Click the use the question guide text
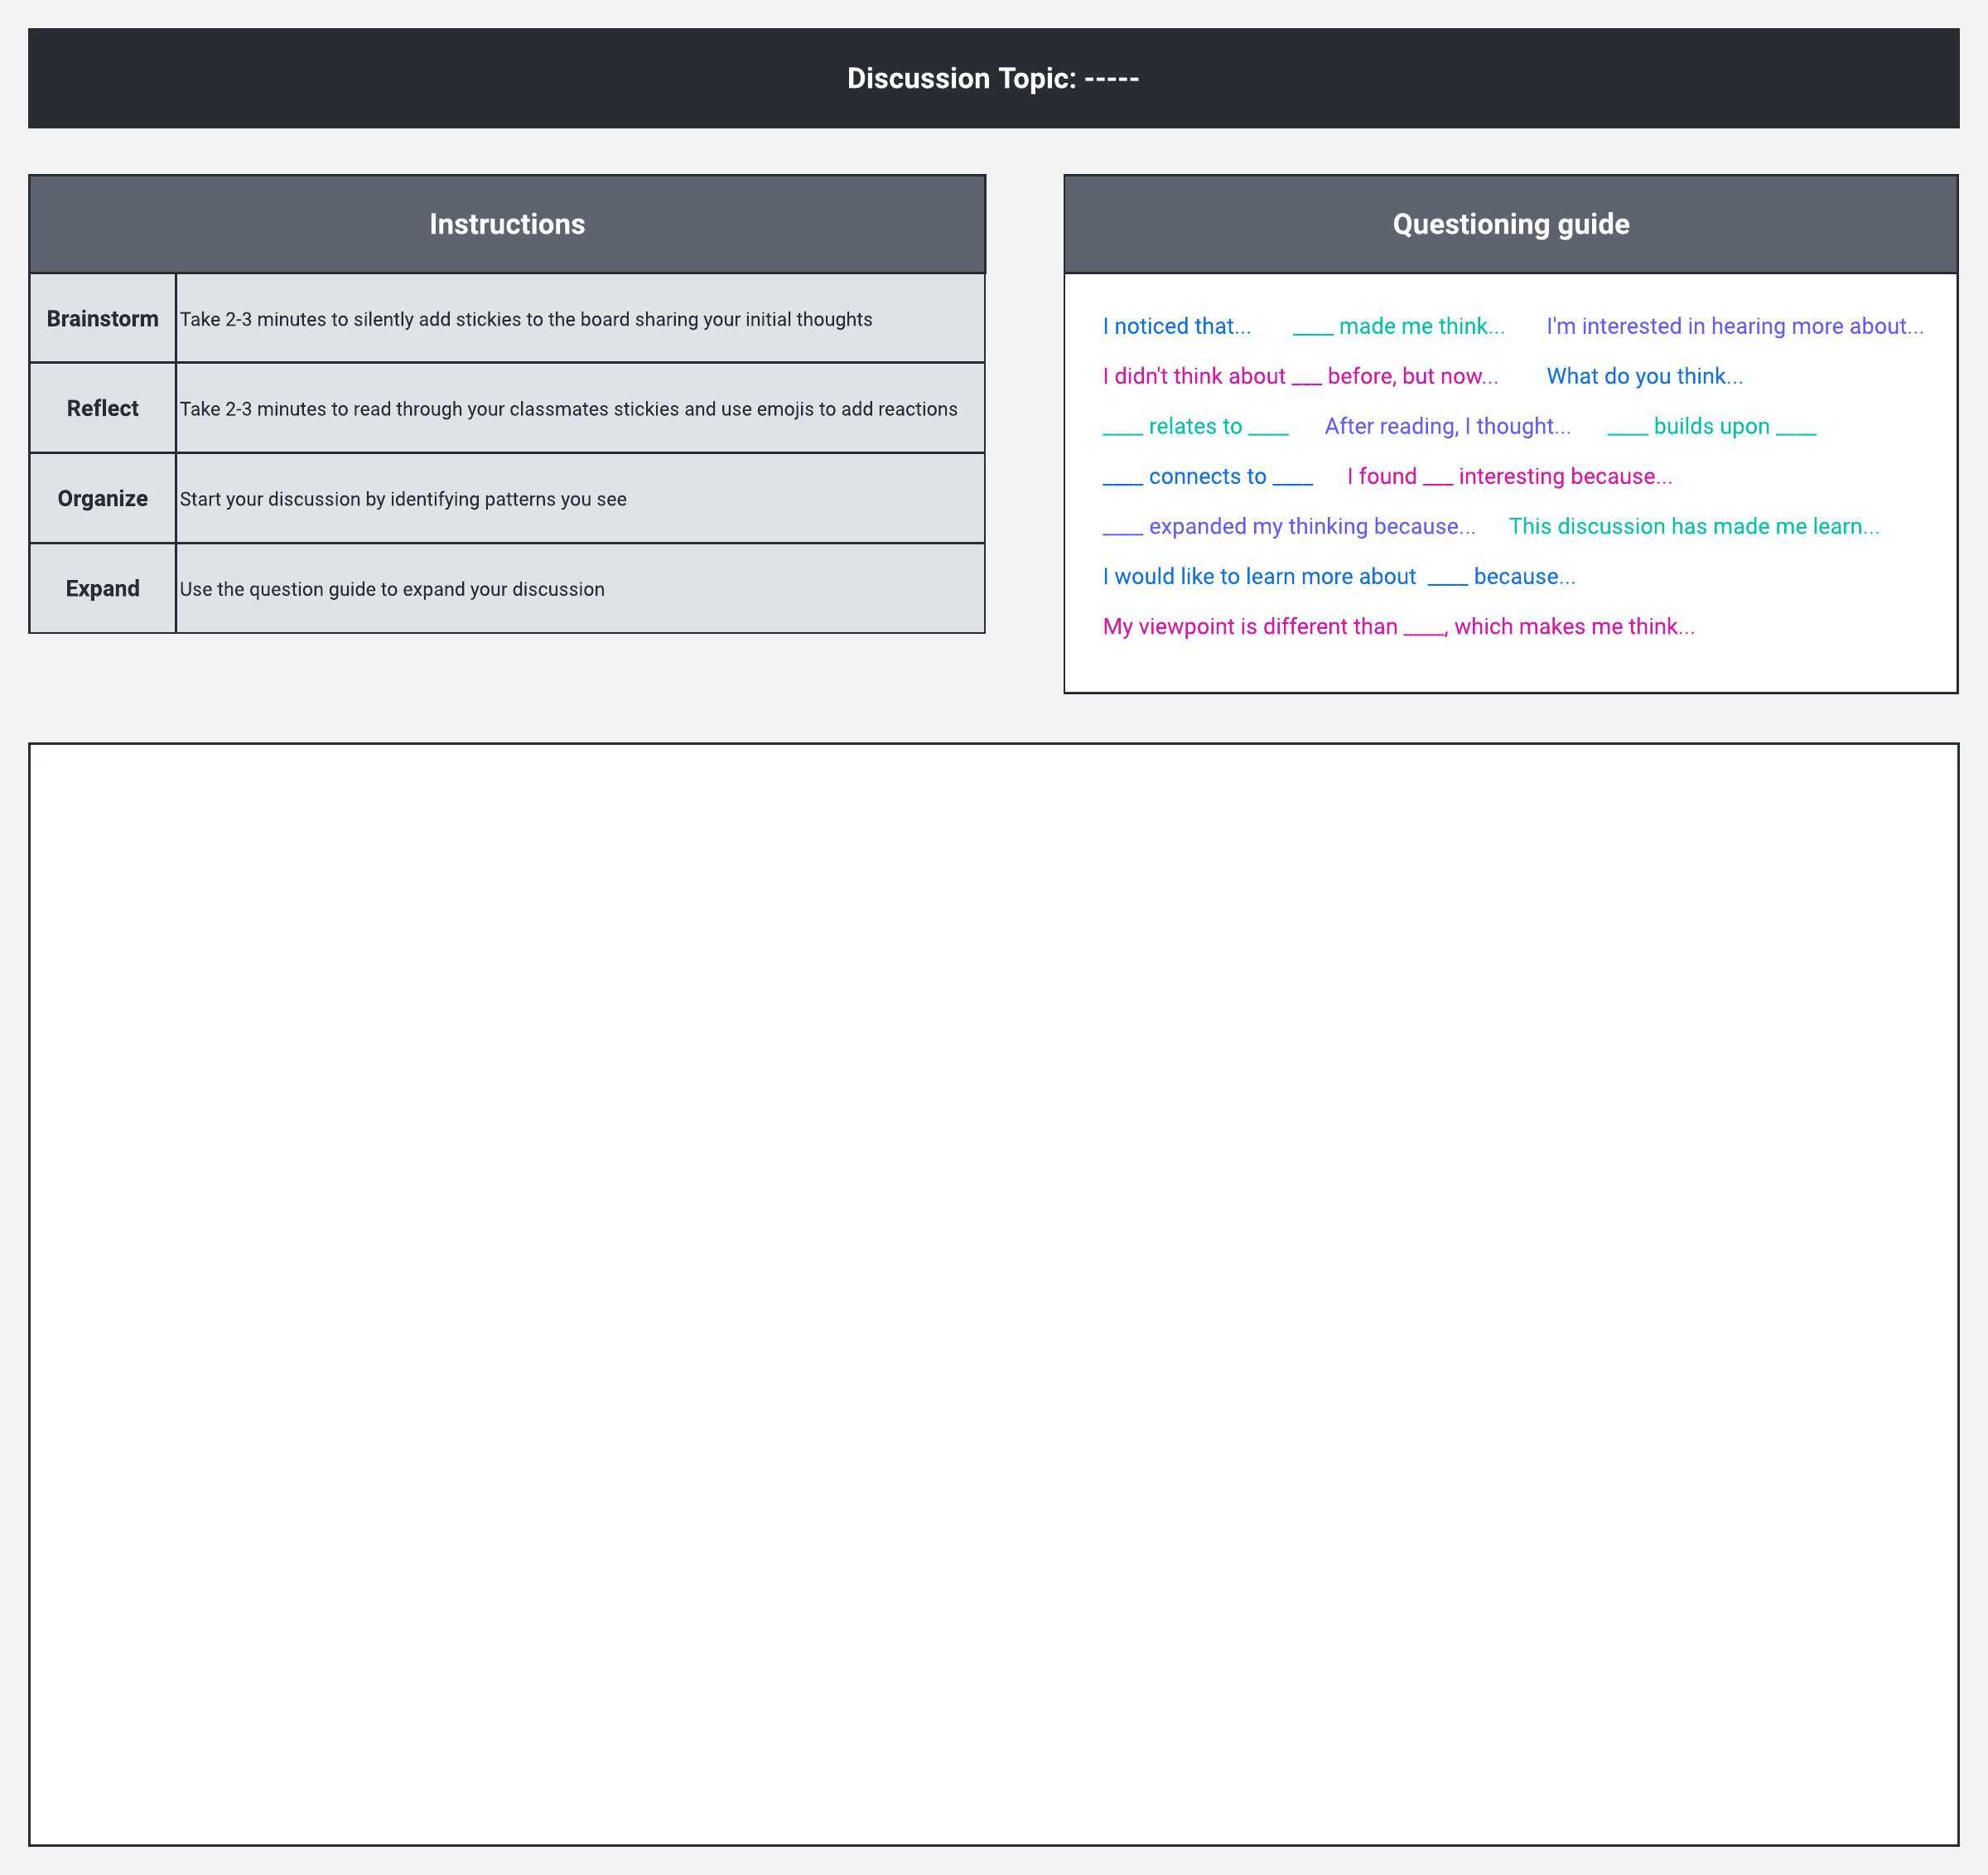 coord(392,589)
